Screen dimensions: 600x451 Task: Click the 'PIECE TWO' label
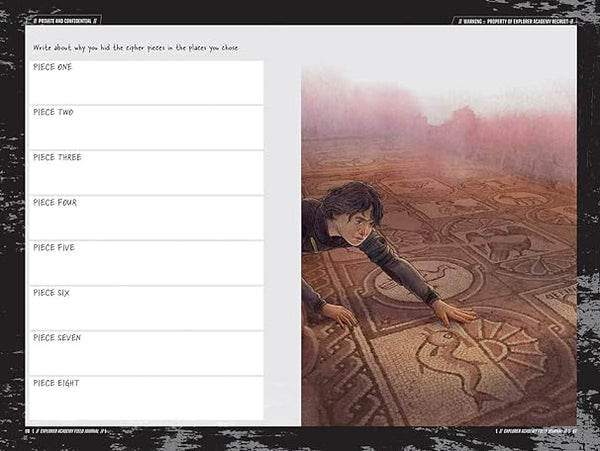click(x=53, y=112)
